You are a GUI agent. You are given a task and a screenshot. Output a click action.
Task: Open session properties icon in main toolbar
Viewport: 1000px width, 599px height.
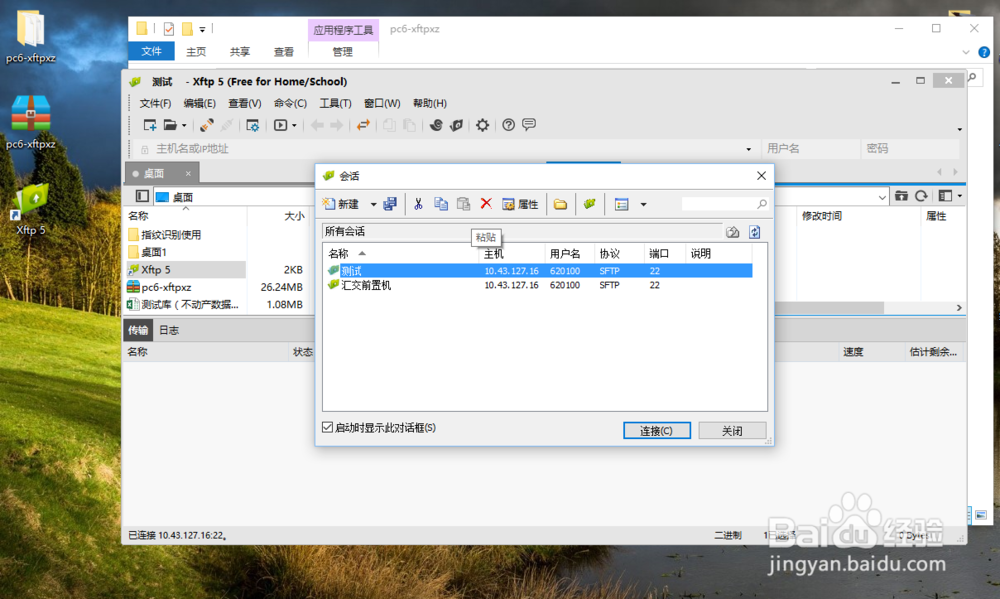pos(253,125)
